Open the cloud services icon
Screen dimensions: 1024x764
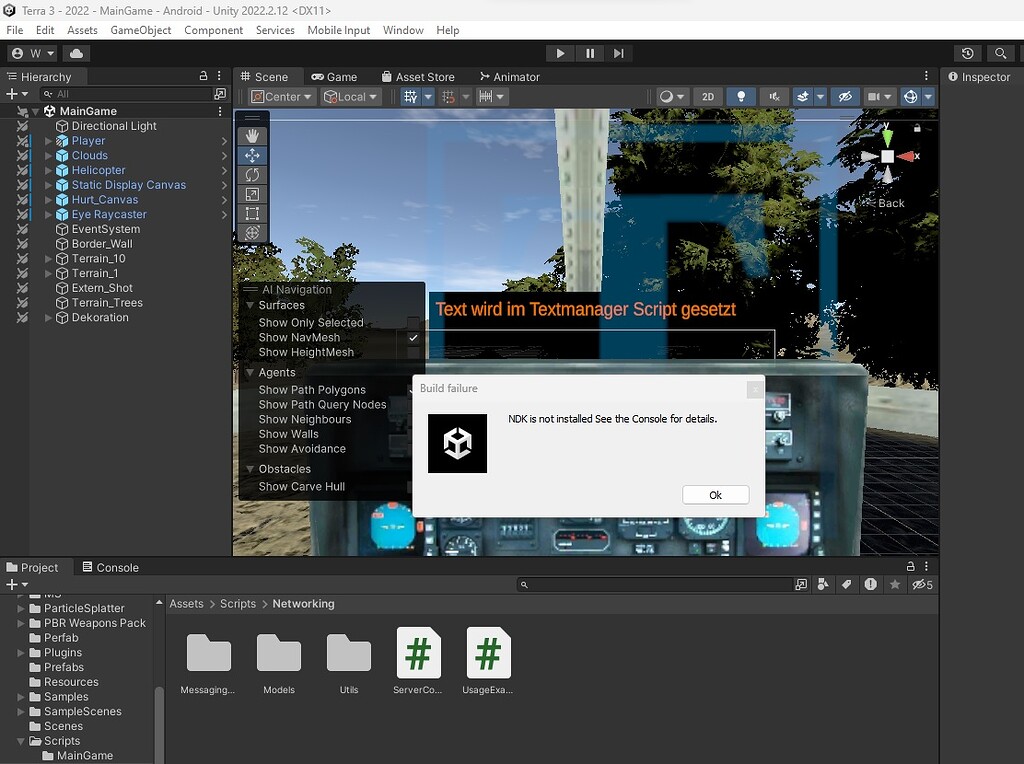click(x=77, y=53)
